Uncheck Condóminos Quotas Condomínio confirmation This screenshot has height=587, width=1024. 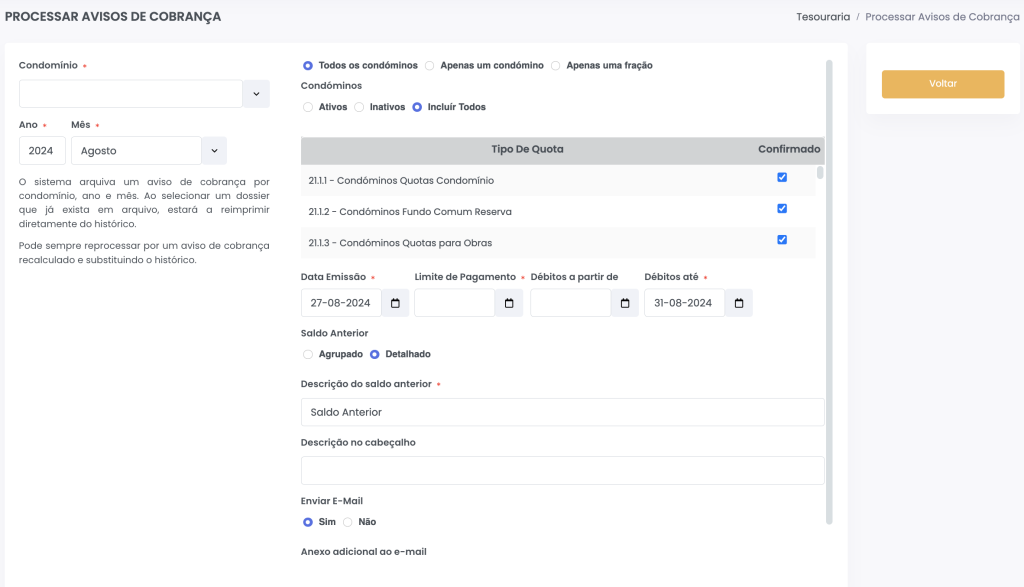pyautogui.click(x=782, y=177)
